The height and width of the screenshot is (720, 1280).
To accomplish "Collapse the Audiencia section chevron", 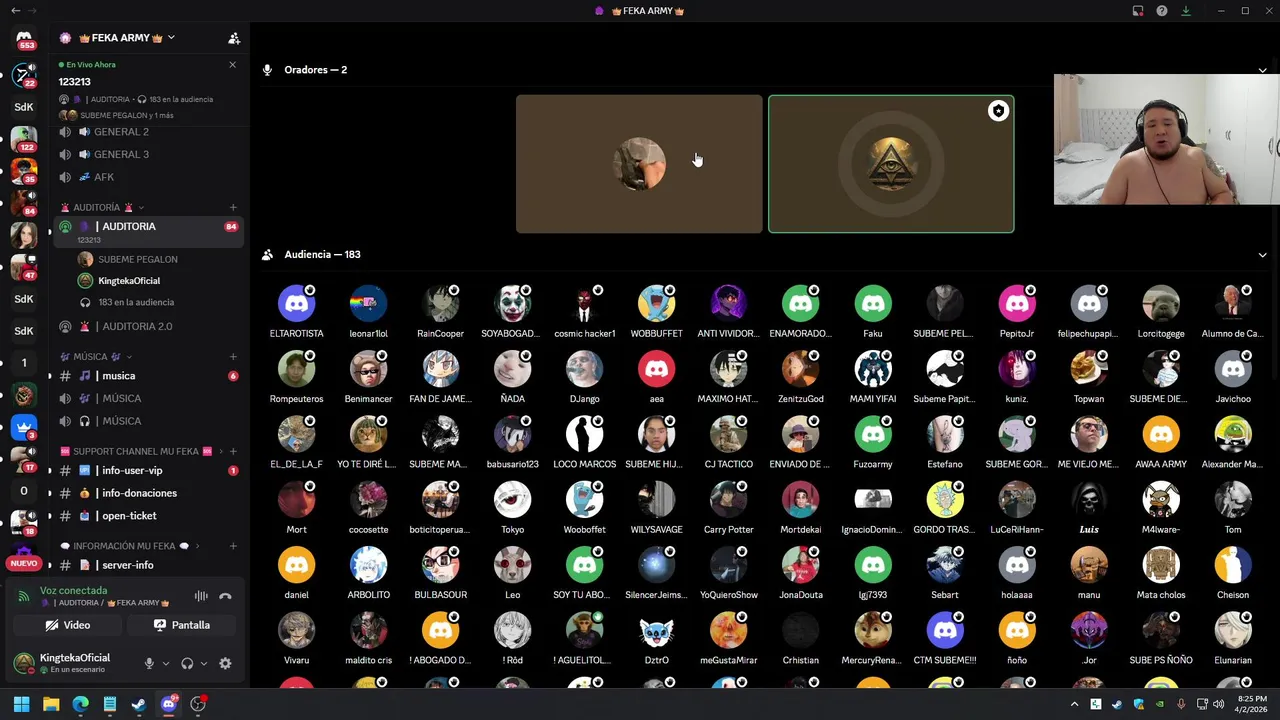I will 1262,255.
